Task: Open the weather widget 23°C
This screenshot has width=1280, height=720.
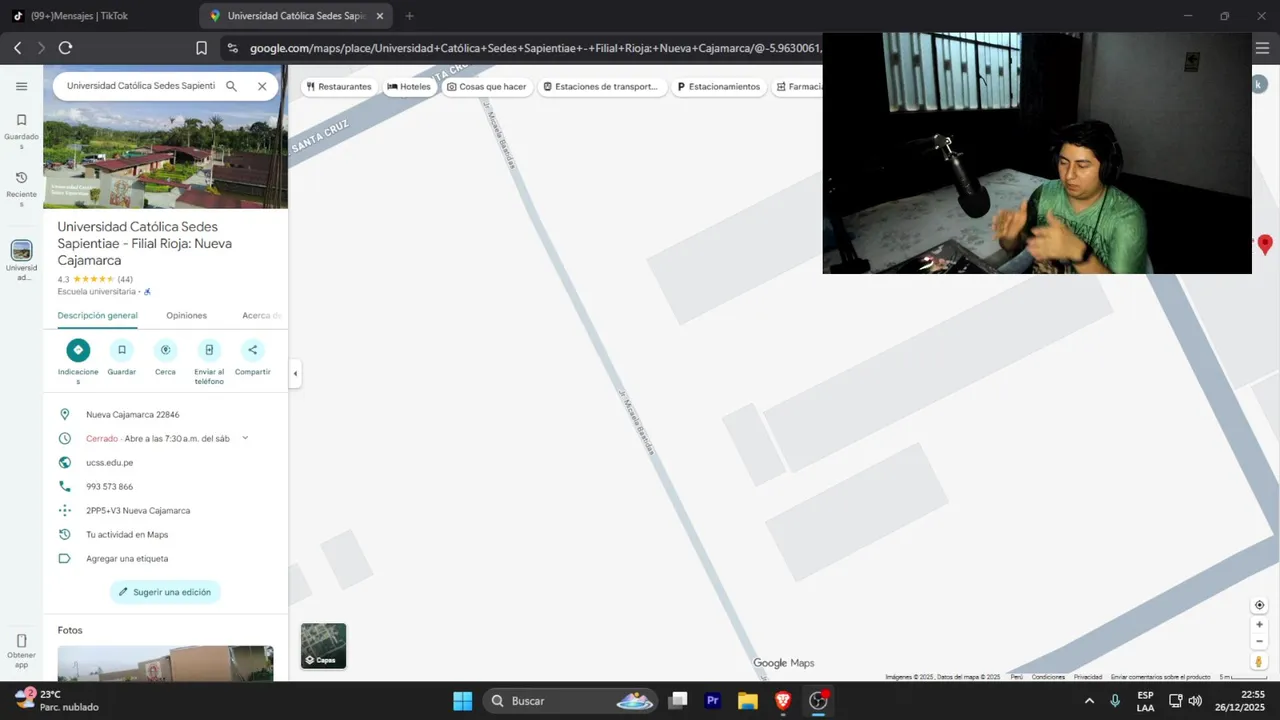Action: click(58, 700)
